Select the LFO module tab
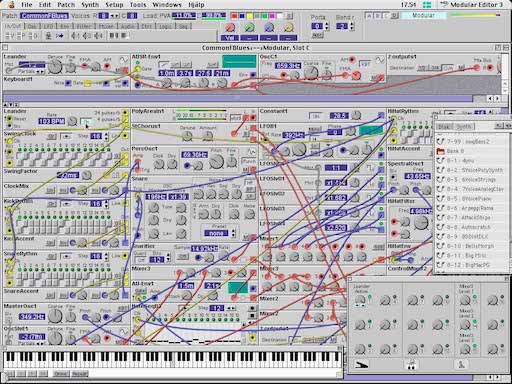The height and width of the screenshot is (384, 512). pyautogui.click(x=48, y=26)
